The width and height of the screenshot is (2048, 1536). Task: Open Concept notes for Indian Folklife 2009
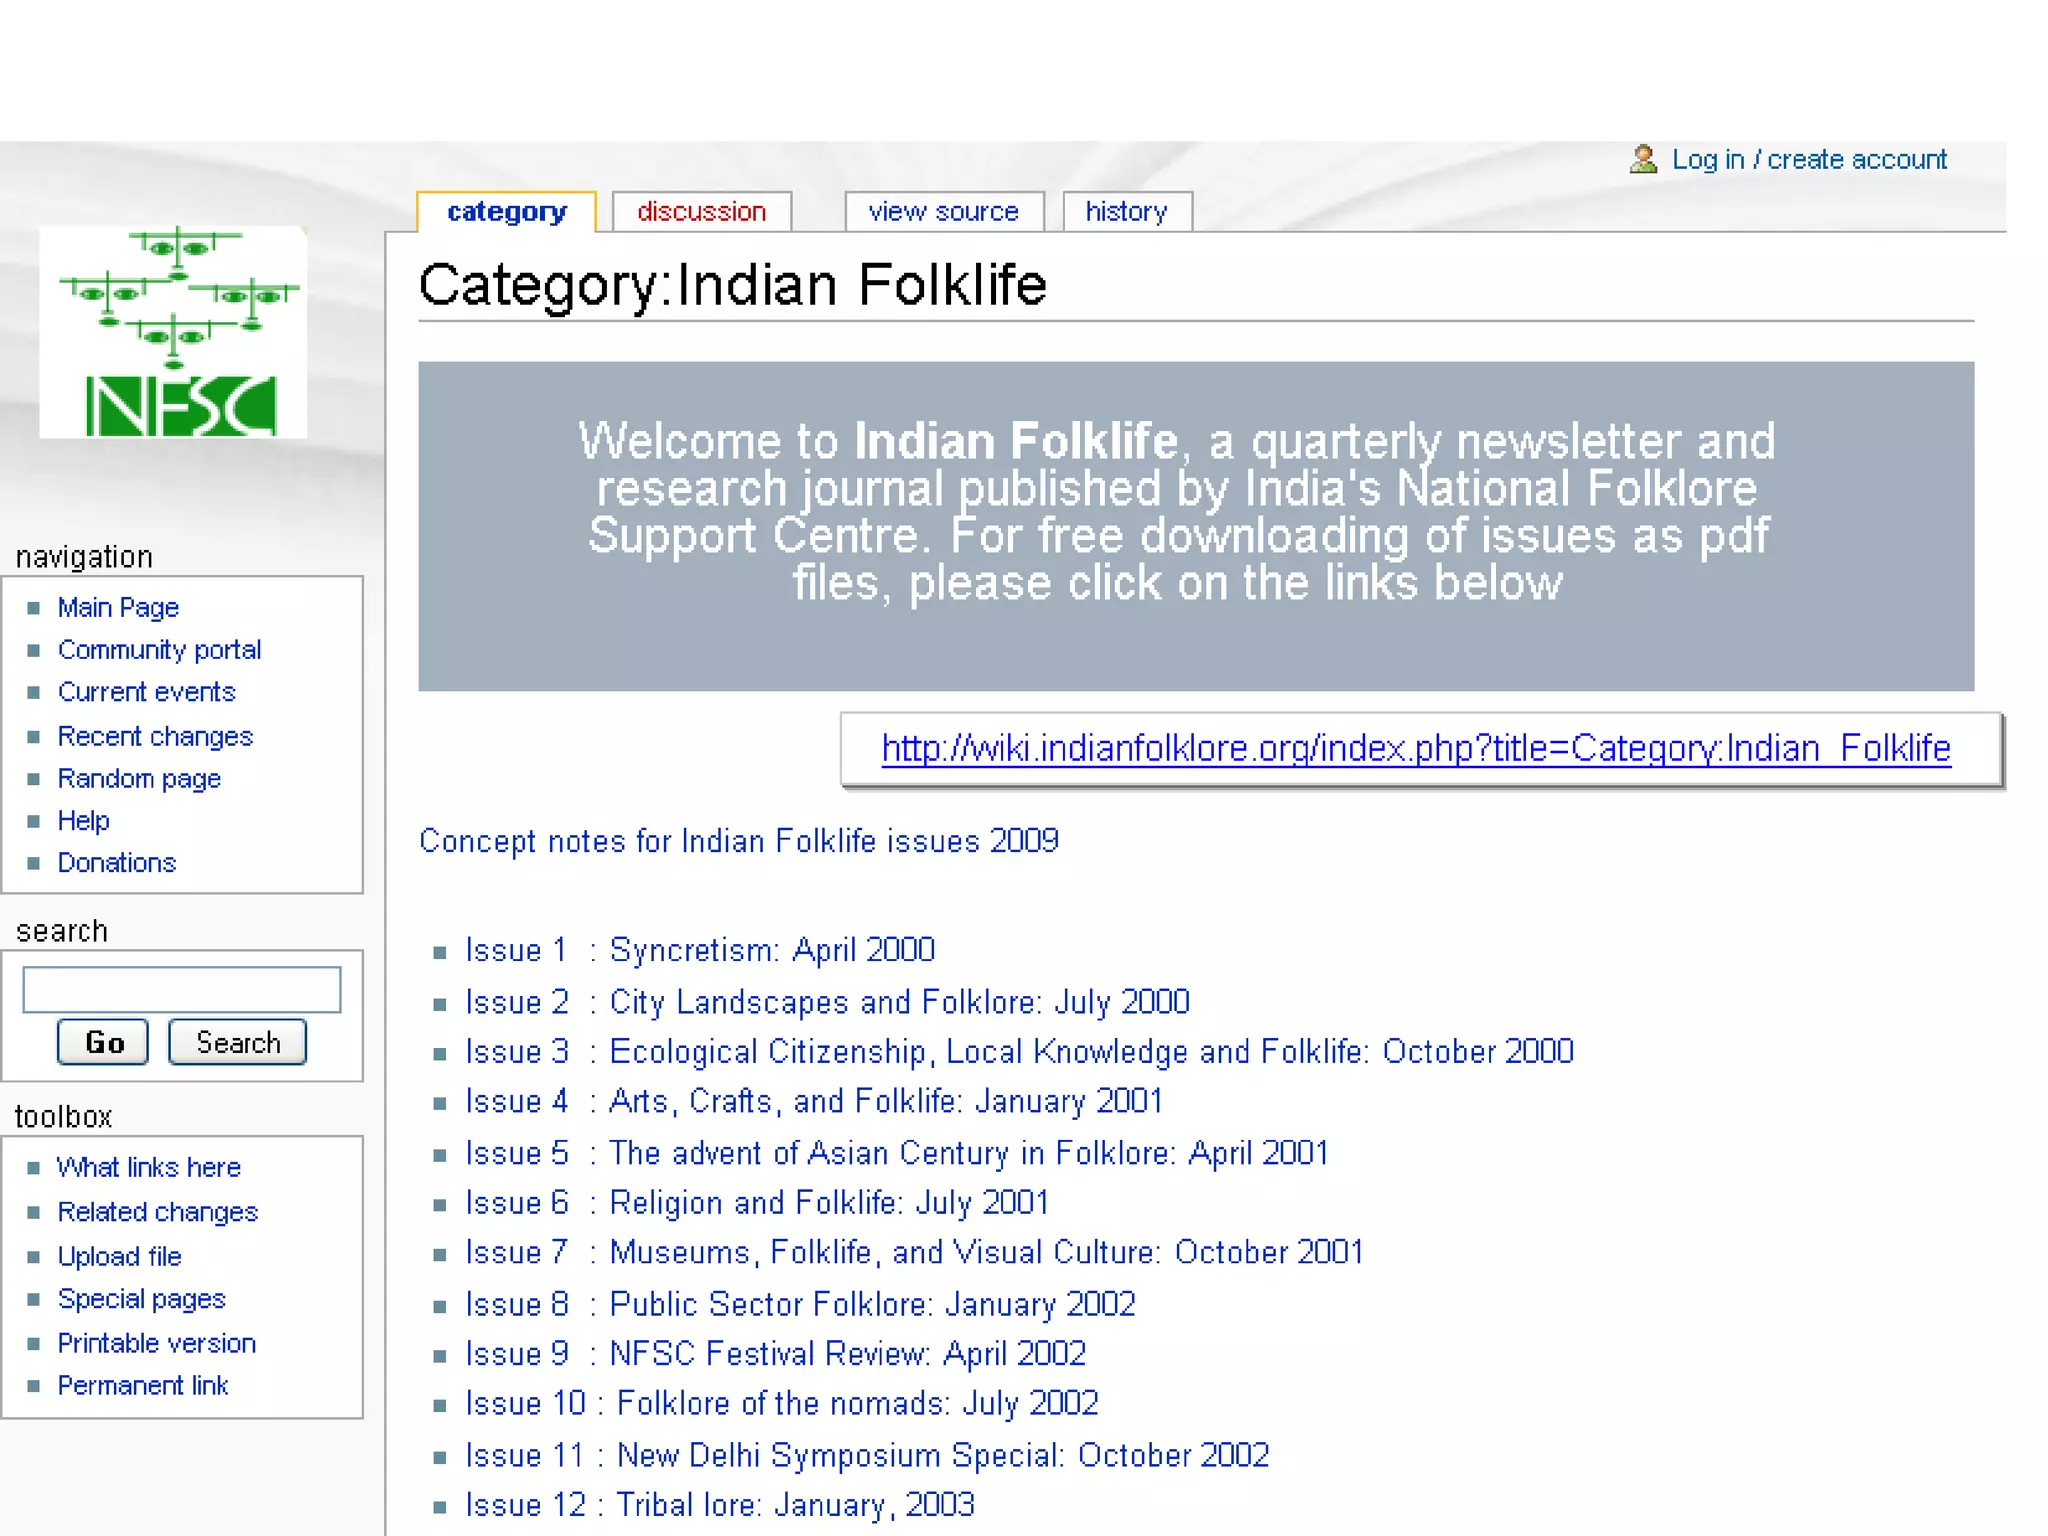(738, 841)
